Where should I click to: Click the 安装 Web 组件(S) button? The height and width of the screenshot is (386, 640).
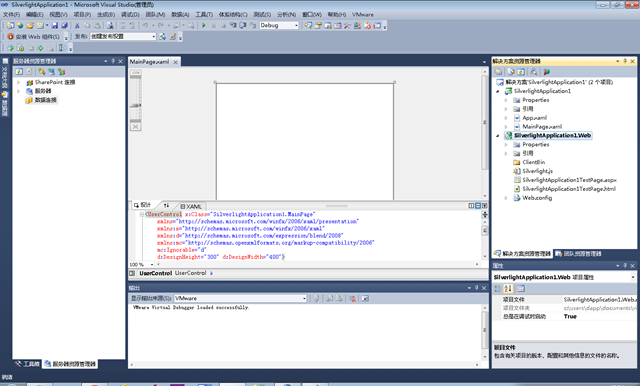pos(34,36)
